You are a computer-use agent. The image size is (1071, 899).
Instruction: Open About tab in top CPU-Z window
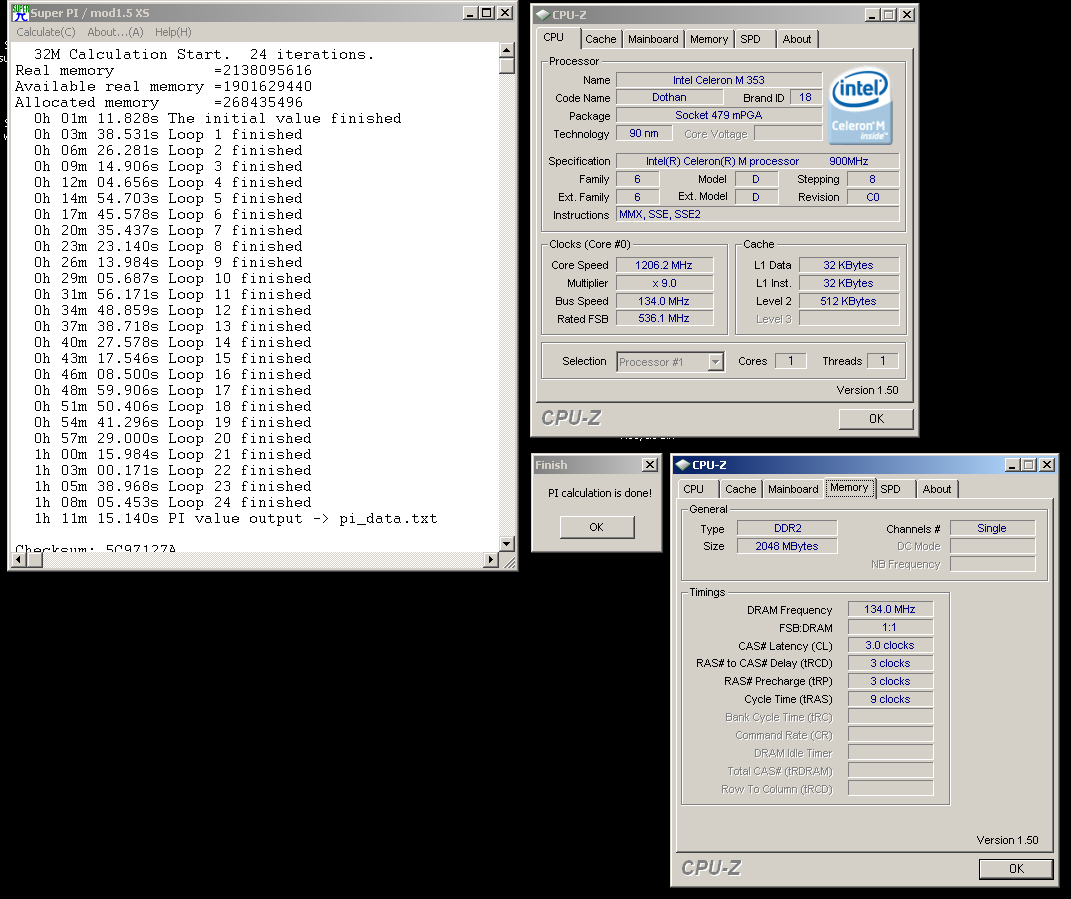point(796,39)
